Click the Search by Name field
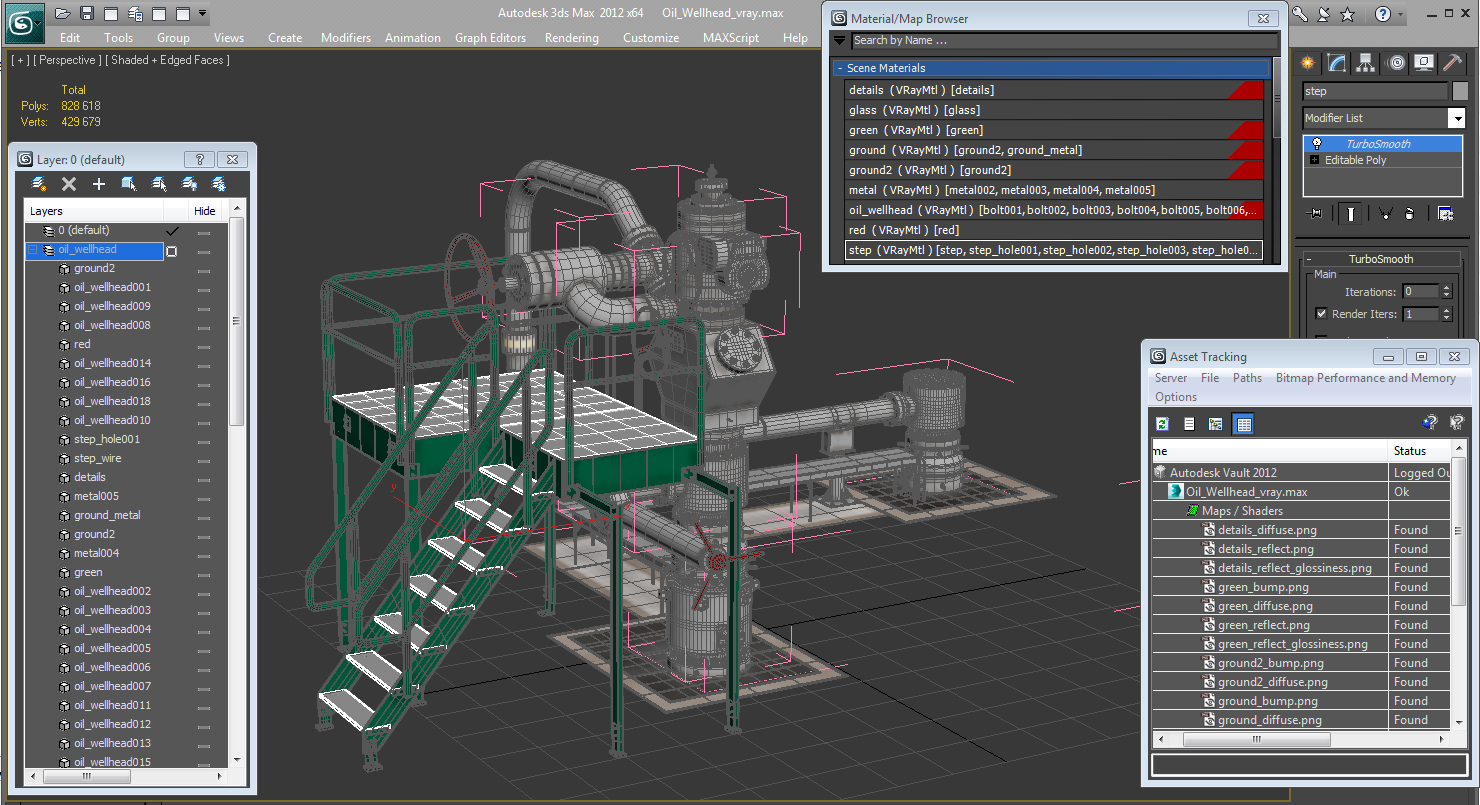Screen dimensions: 1480x805 point(1064,41)
